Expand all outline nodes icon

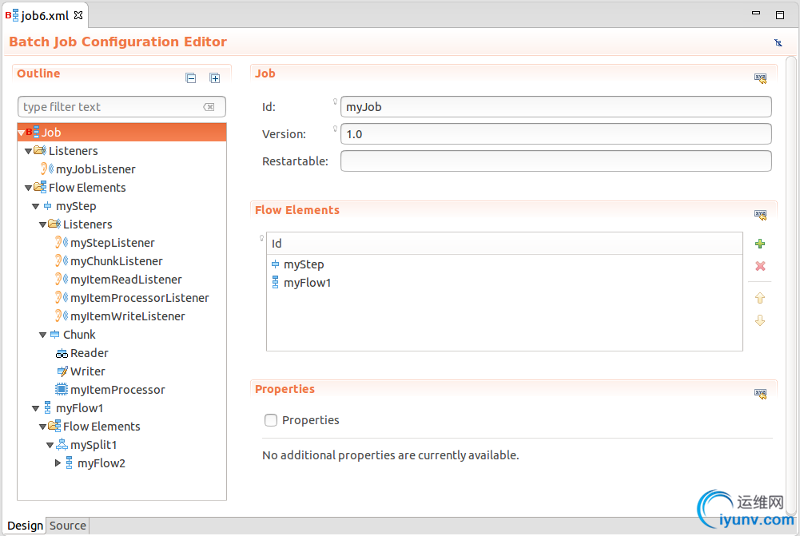(x=214, y=78)
